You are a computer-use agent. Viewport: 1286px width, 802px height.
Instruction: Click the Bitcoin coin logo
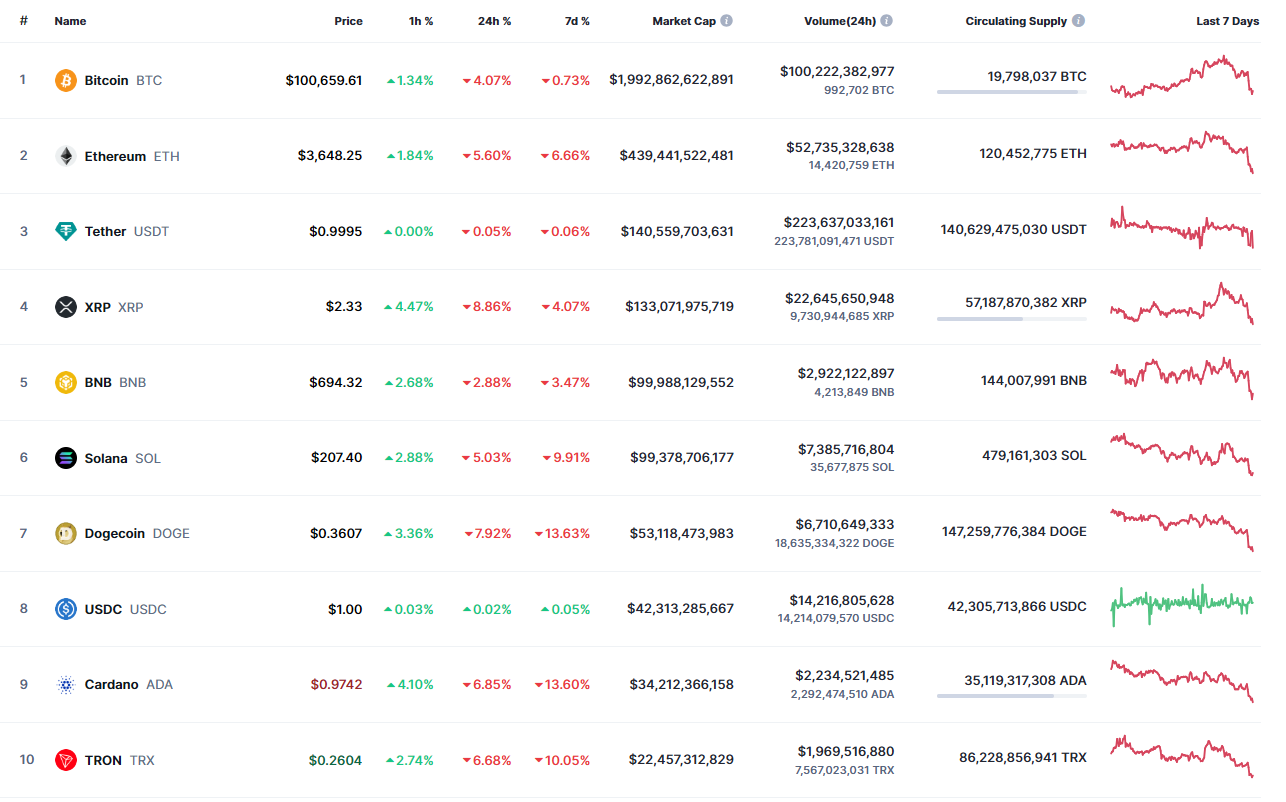click(x=66, y=80)
